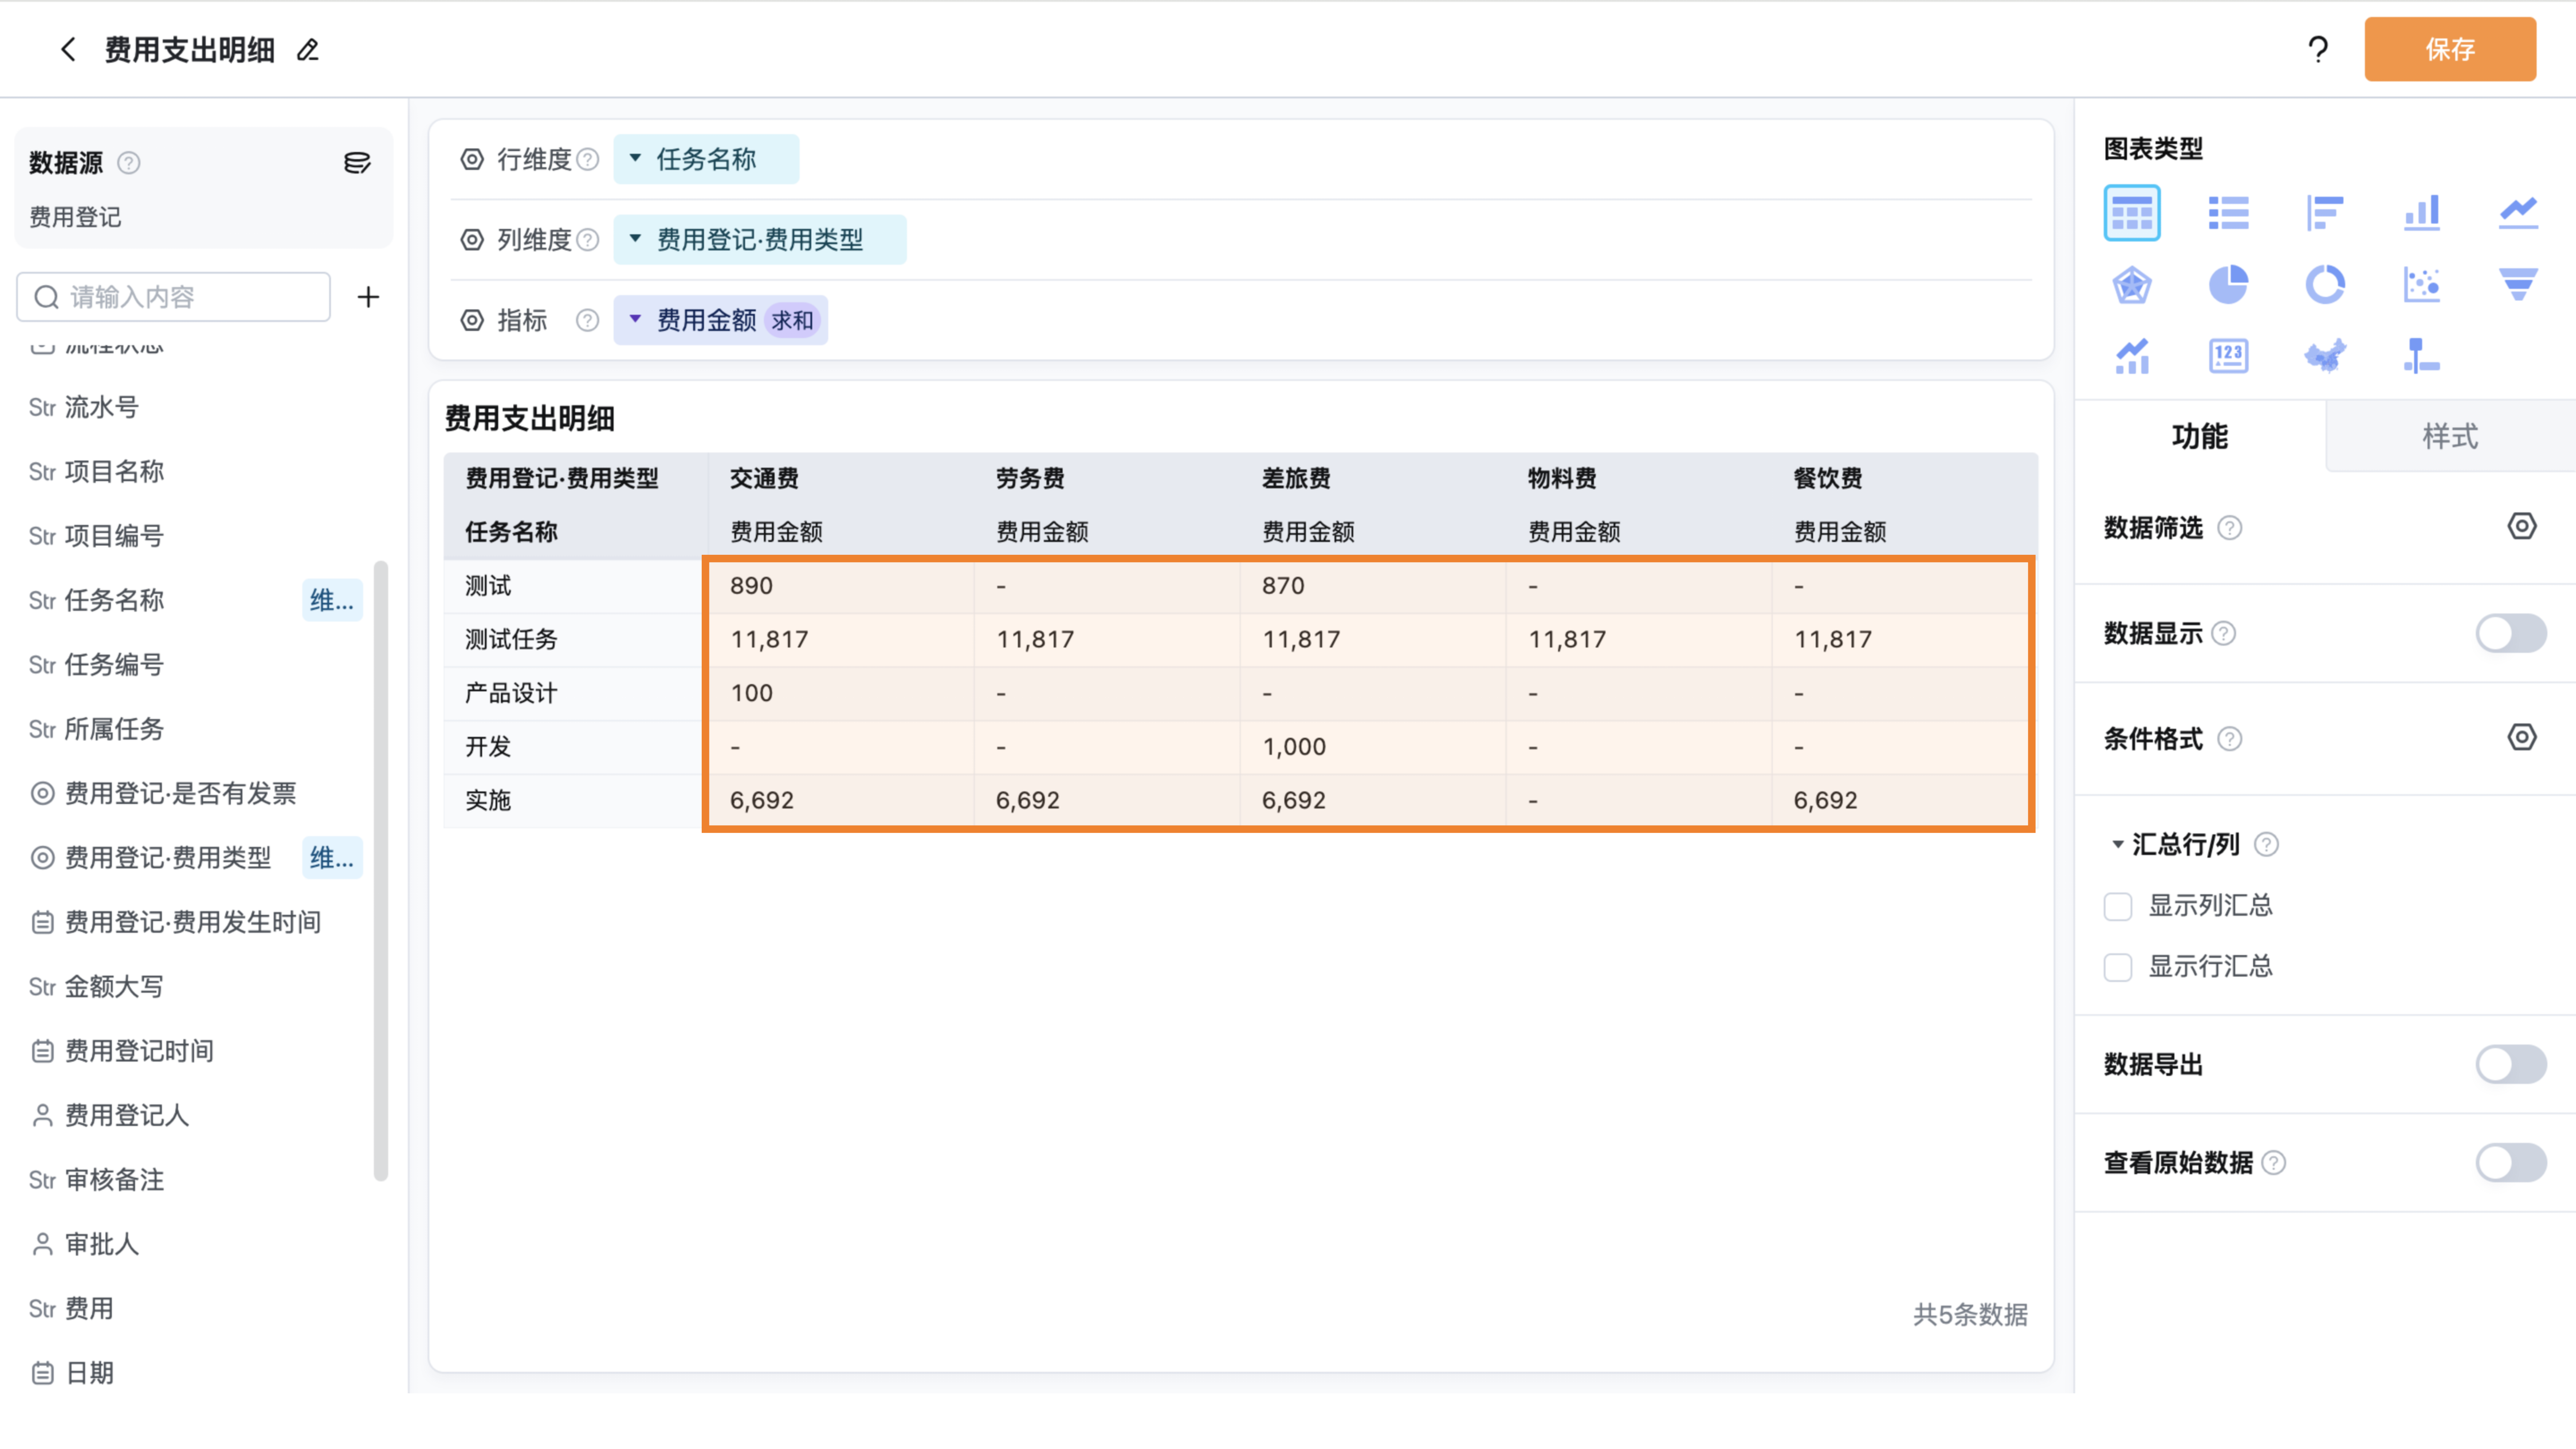Pick the donut chart type
Image resolution: width=2576 pixels, height=1449 pixels.
tap(2325, 285)
